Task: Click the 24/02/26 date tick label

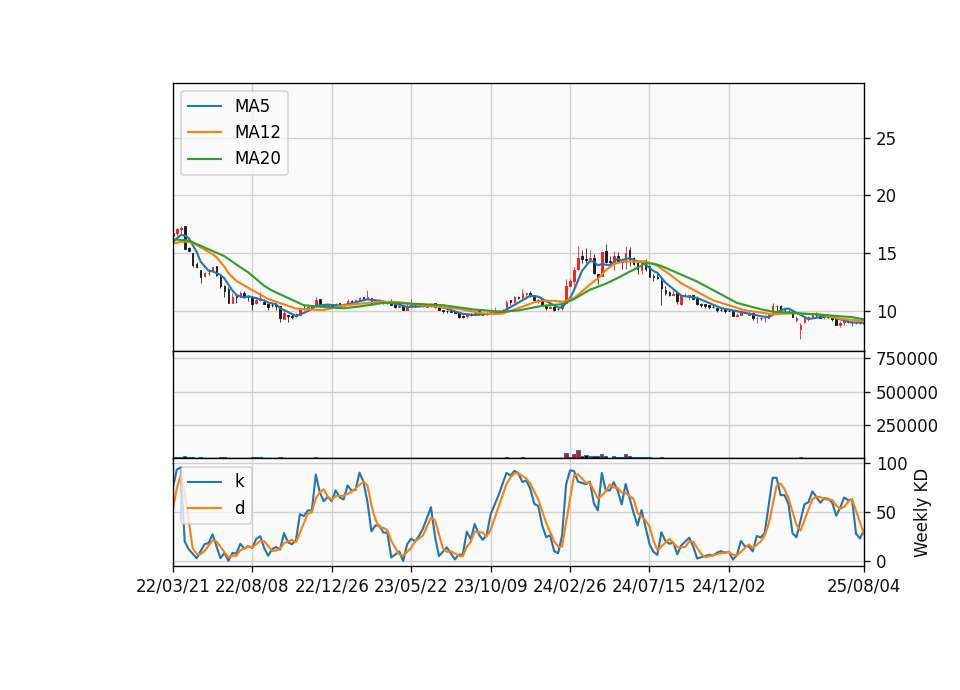Action: click(569, 586)
